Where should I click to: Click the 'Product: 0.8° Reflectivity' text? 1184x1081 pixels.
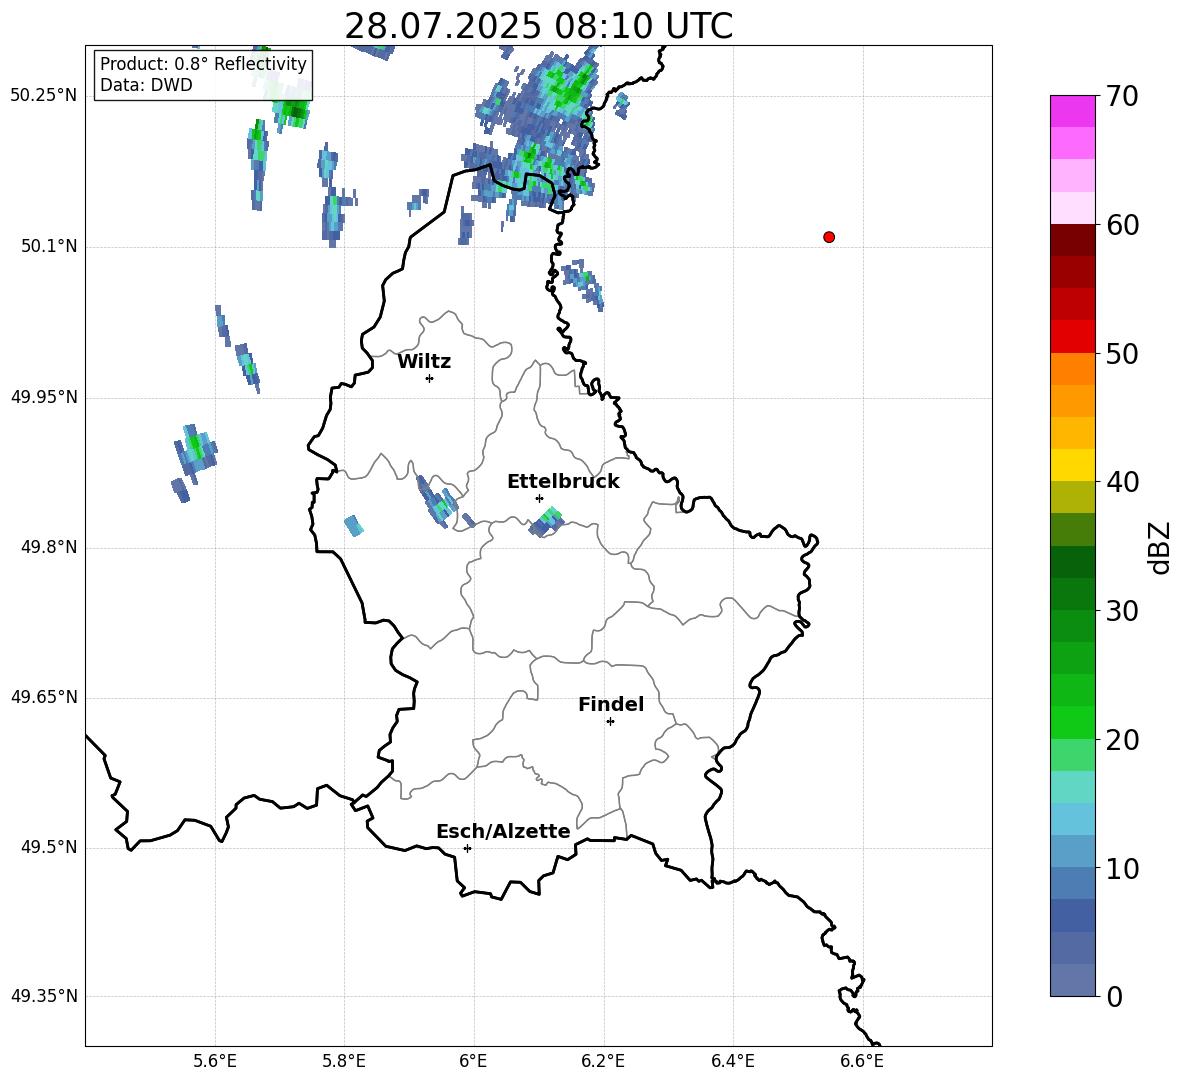tap(203, 64)
